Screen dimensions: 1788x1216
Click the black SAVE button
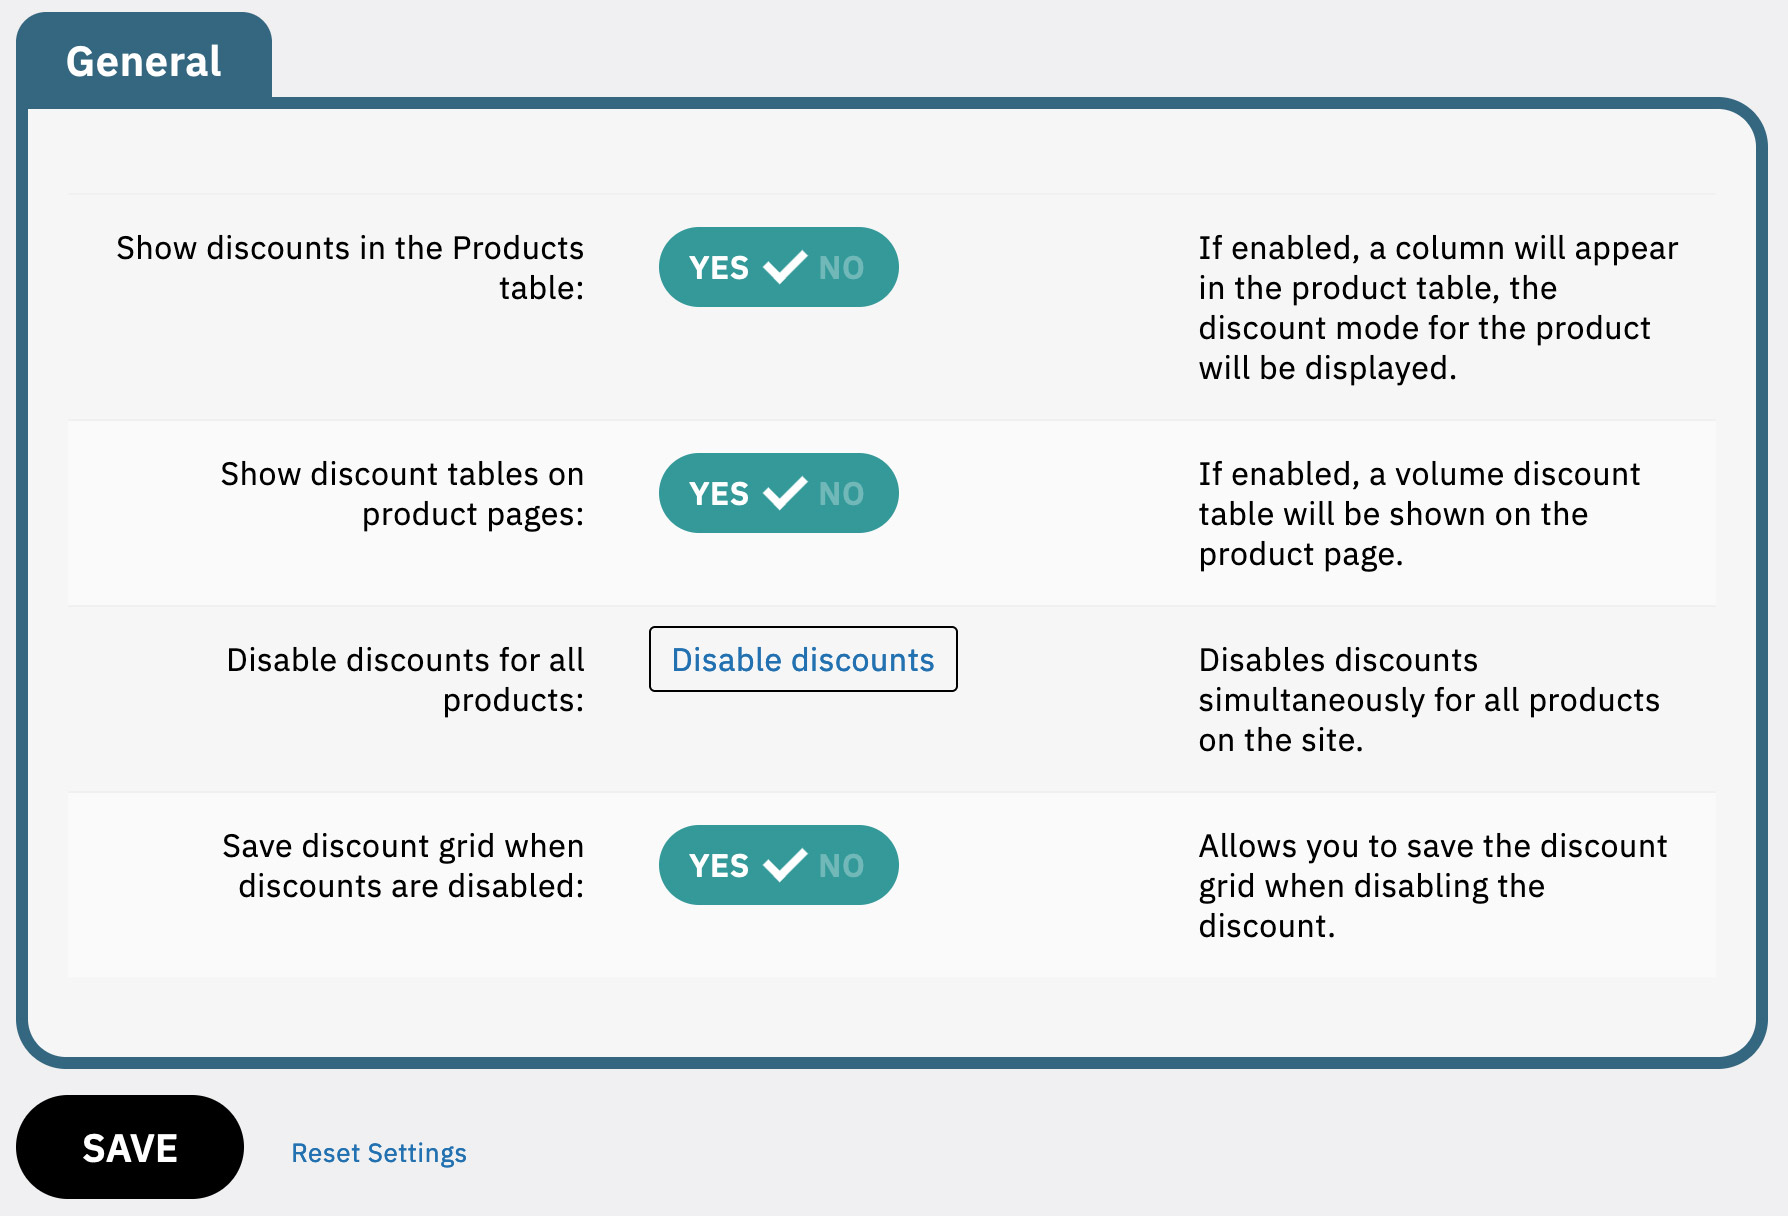pyautogui.click(x=130, y=1148)
